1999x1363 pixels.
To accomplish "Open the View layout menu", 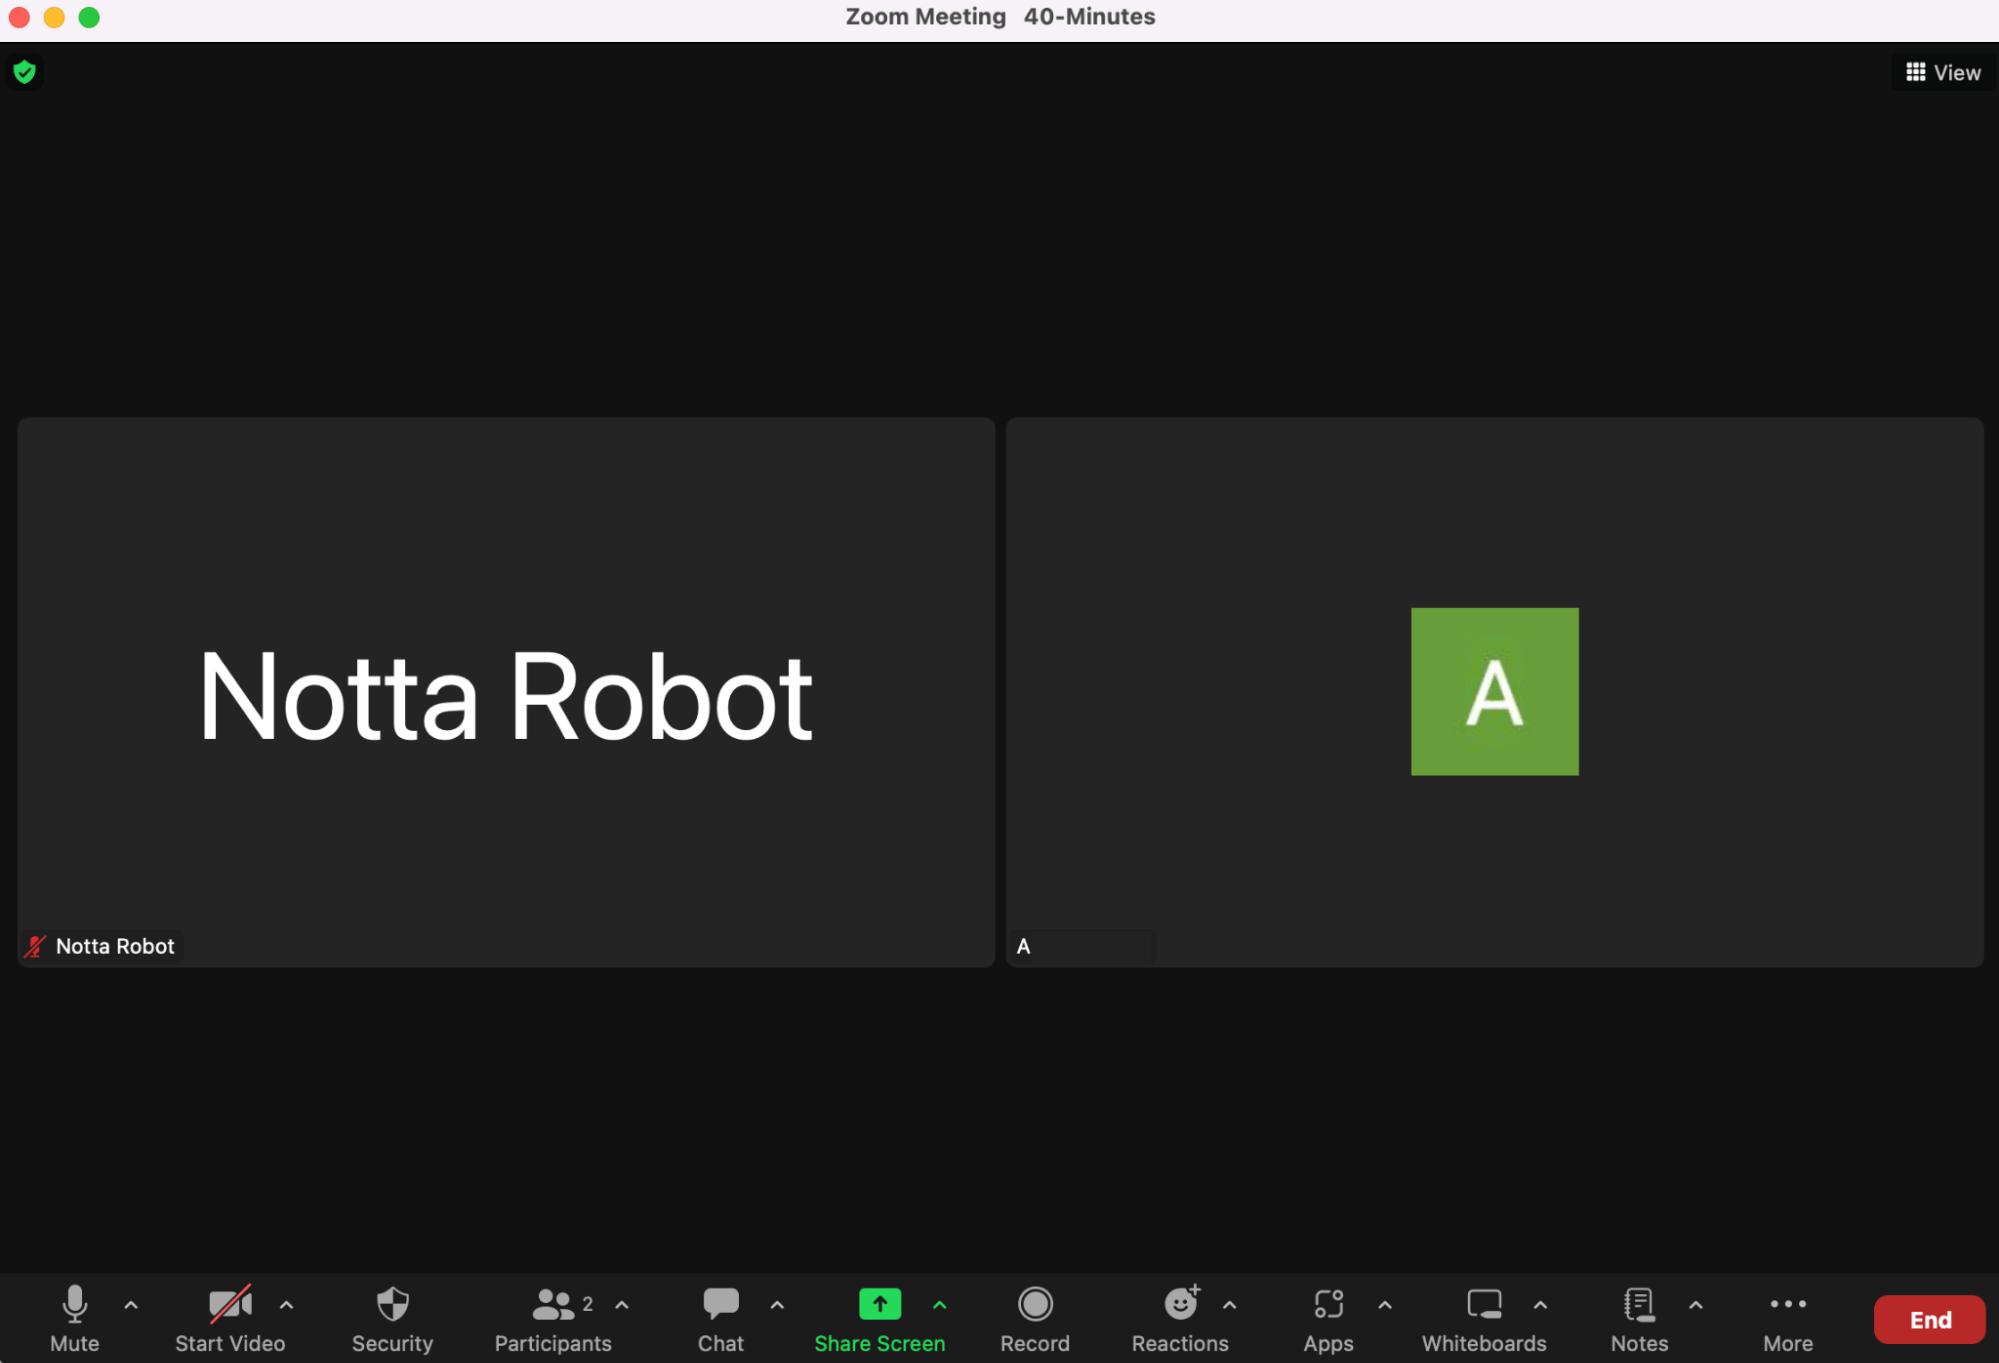I will (1943, 72).
